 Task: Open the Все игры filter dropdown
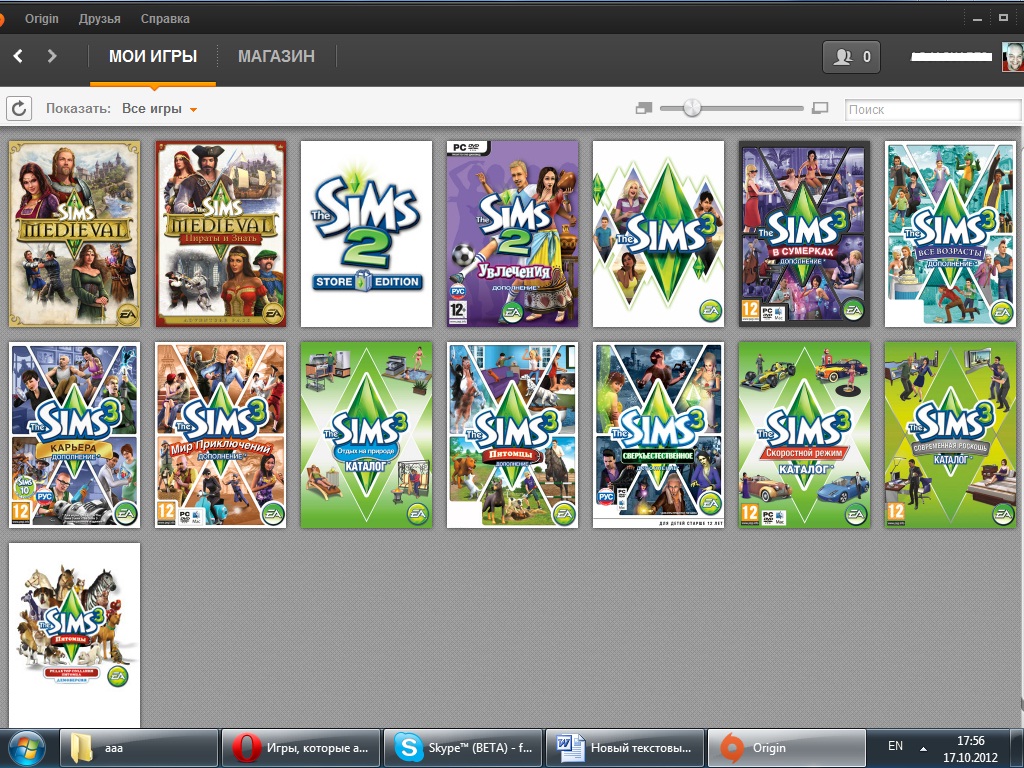point(159,108)
